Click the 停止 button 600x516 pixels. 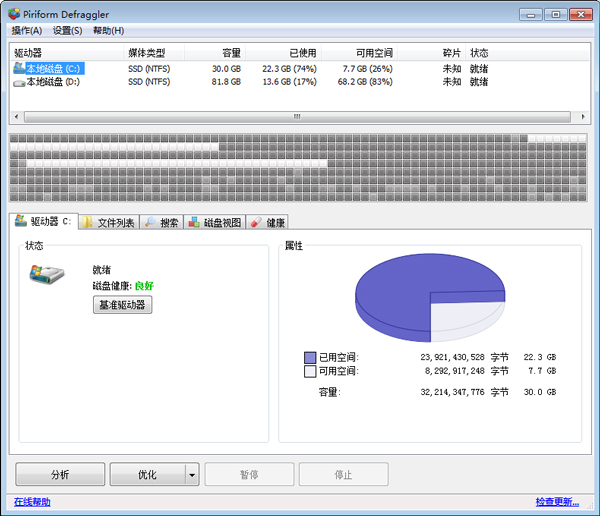(344, 474)
